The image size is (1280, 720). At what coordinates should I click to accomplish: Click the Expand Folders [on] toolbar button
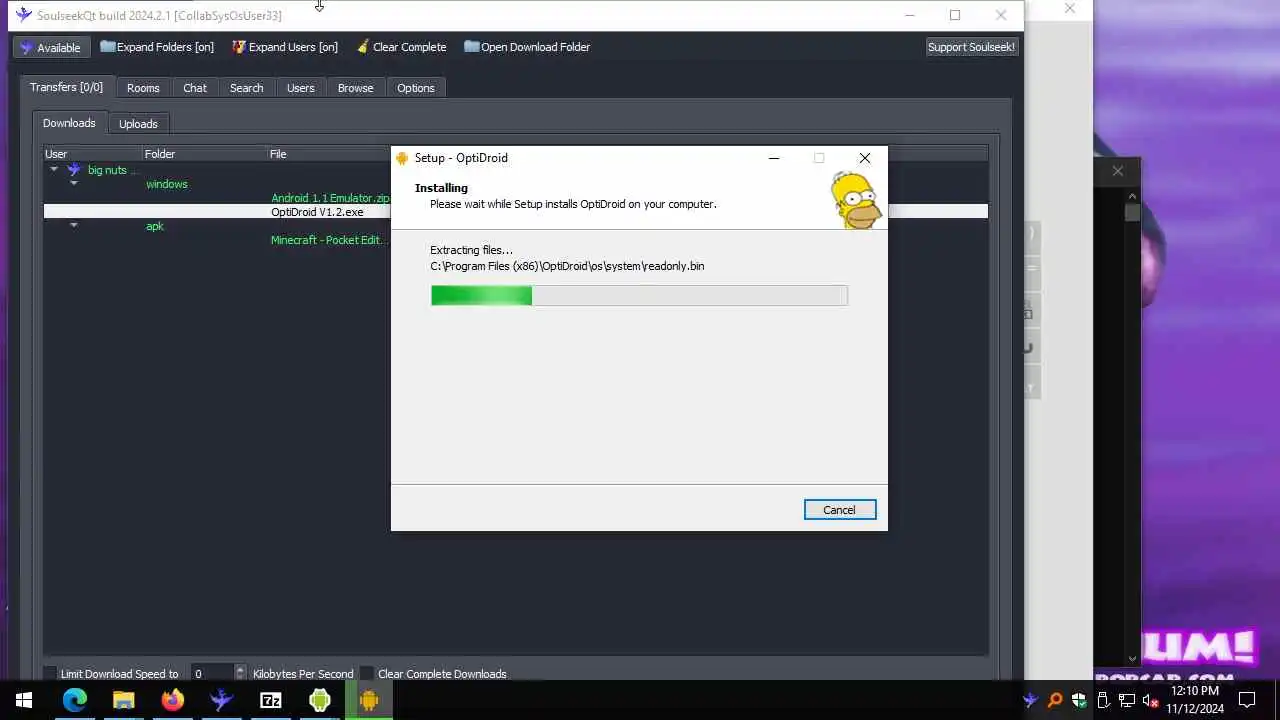(x=157, y=47)
